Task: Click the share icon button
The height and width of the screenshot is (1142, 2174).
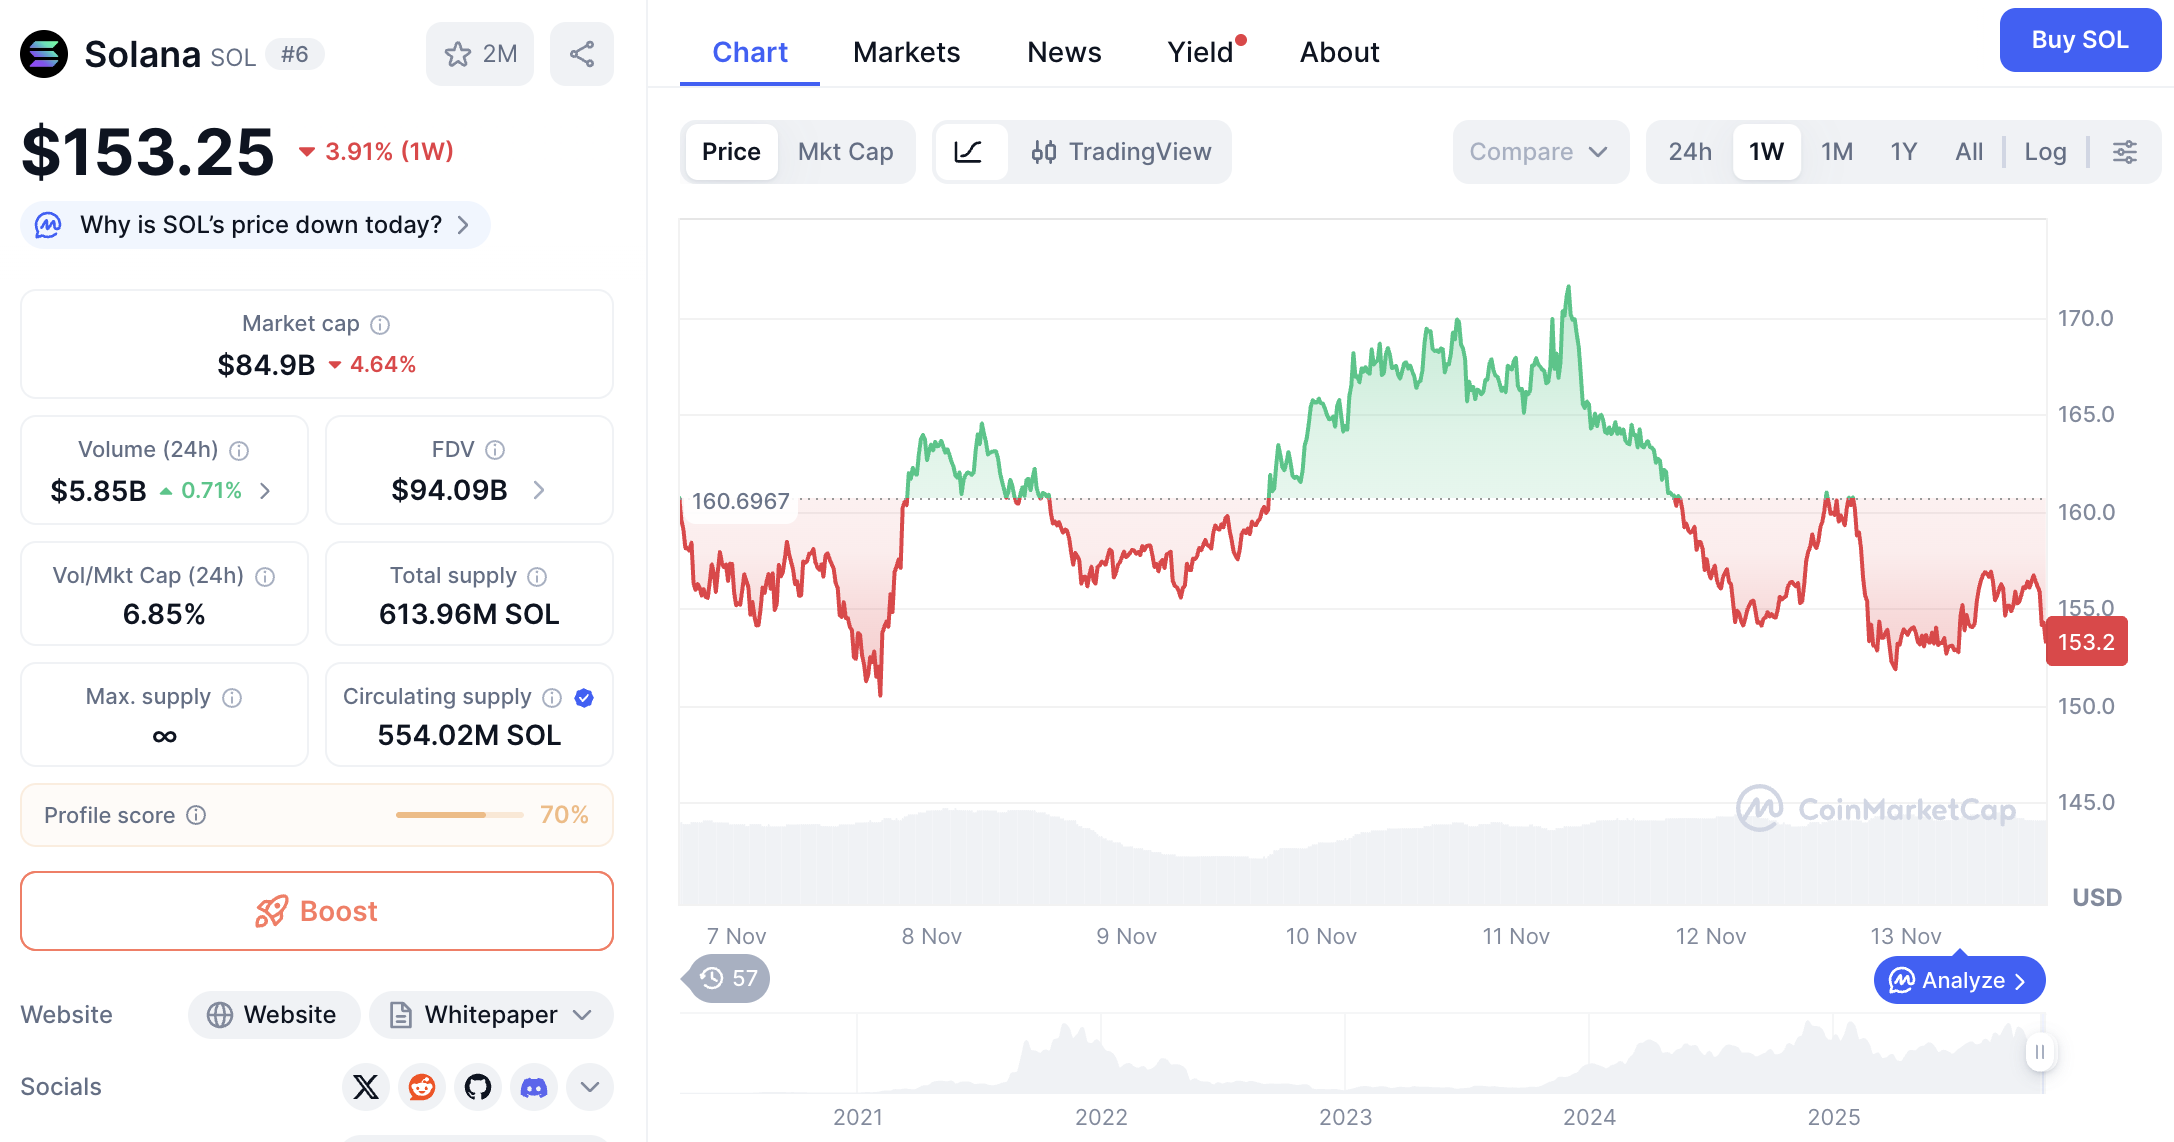Action: 582,54
